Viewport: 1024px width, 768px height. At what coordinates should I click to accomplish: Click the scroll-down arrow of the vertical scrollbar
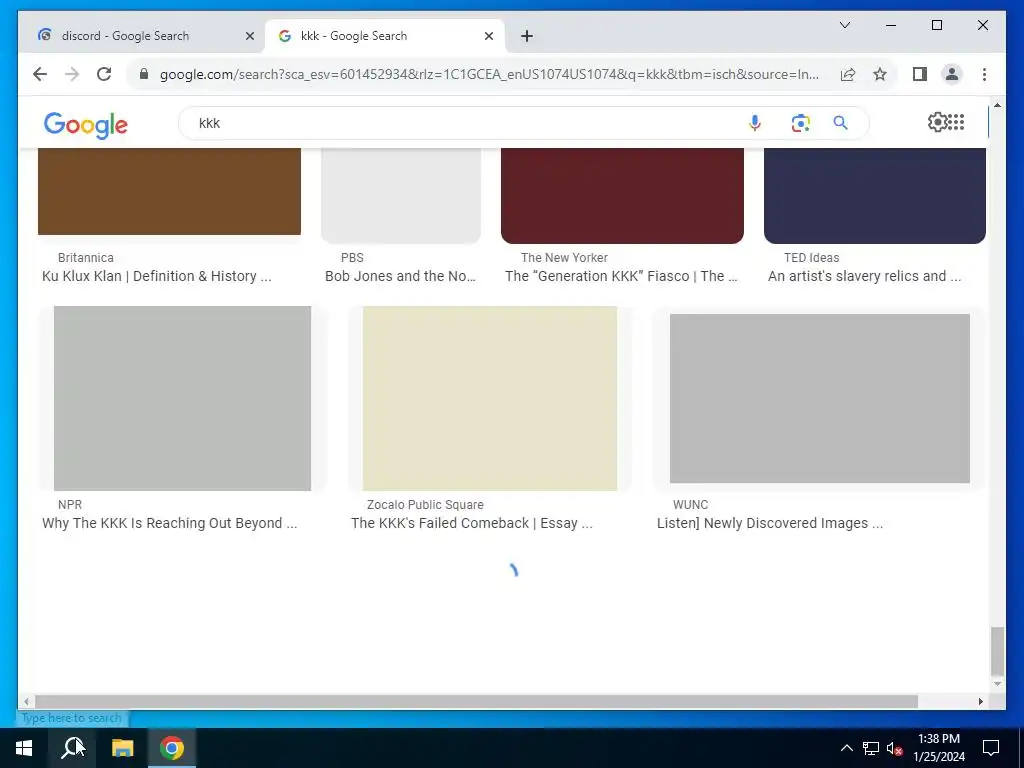click(x=997, y=684)
